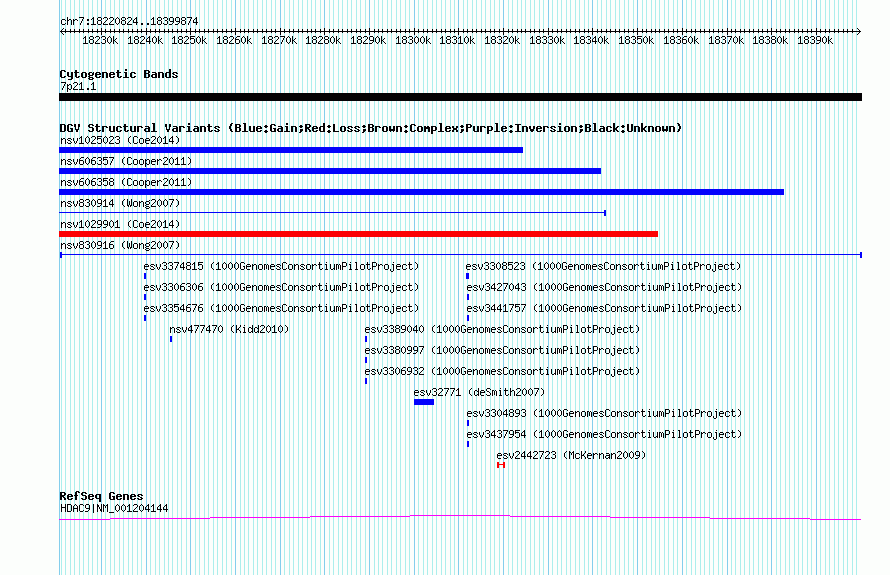The image size is (890, 575).
Task: Click the 18390k ruler tick label
Action: click(815, 40)
